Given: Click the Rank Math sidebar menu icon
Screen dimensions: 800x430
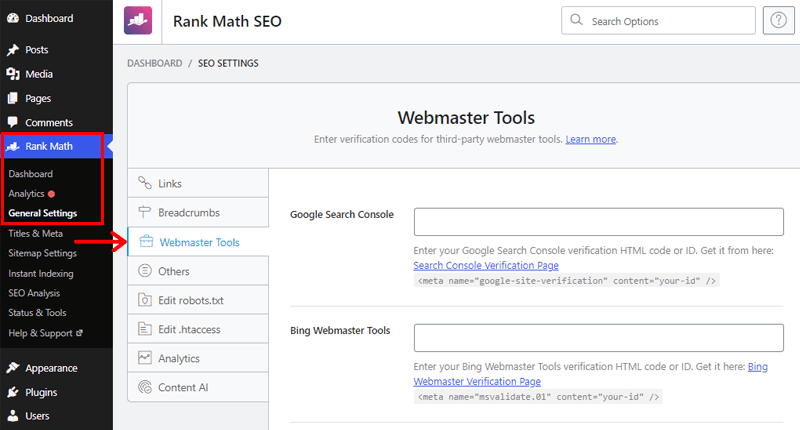Looking at the screenshot, I should point(13,146).
